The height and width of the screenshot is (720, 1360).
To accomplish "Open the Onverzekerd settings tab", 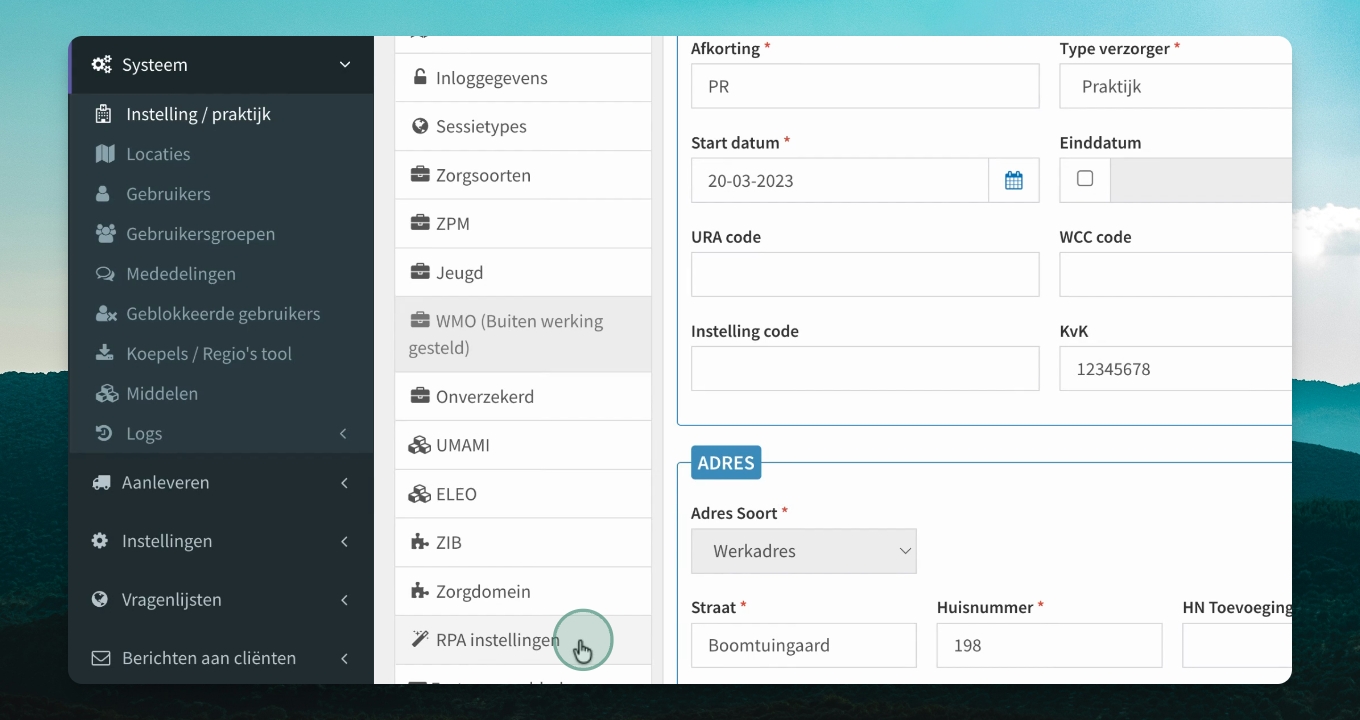I will [x=523, y=397].
